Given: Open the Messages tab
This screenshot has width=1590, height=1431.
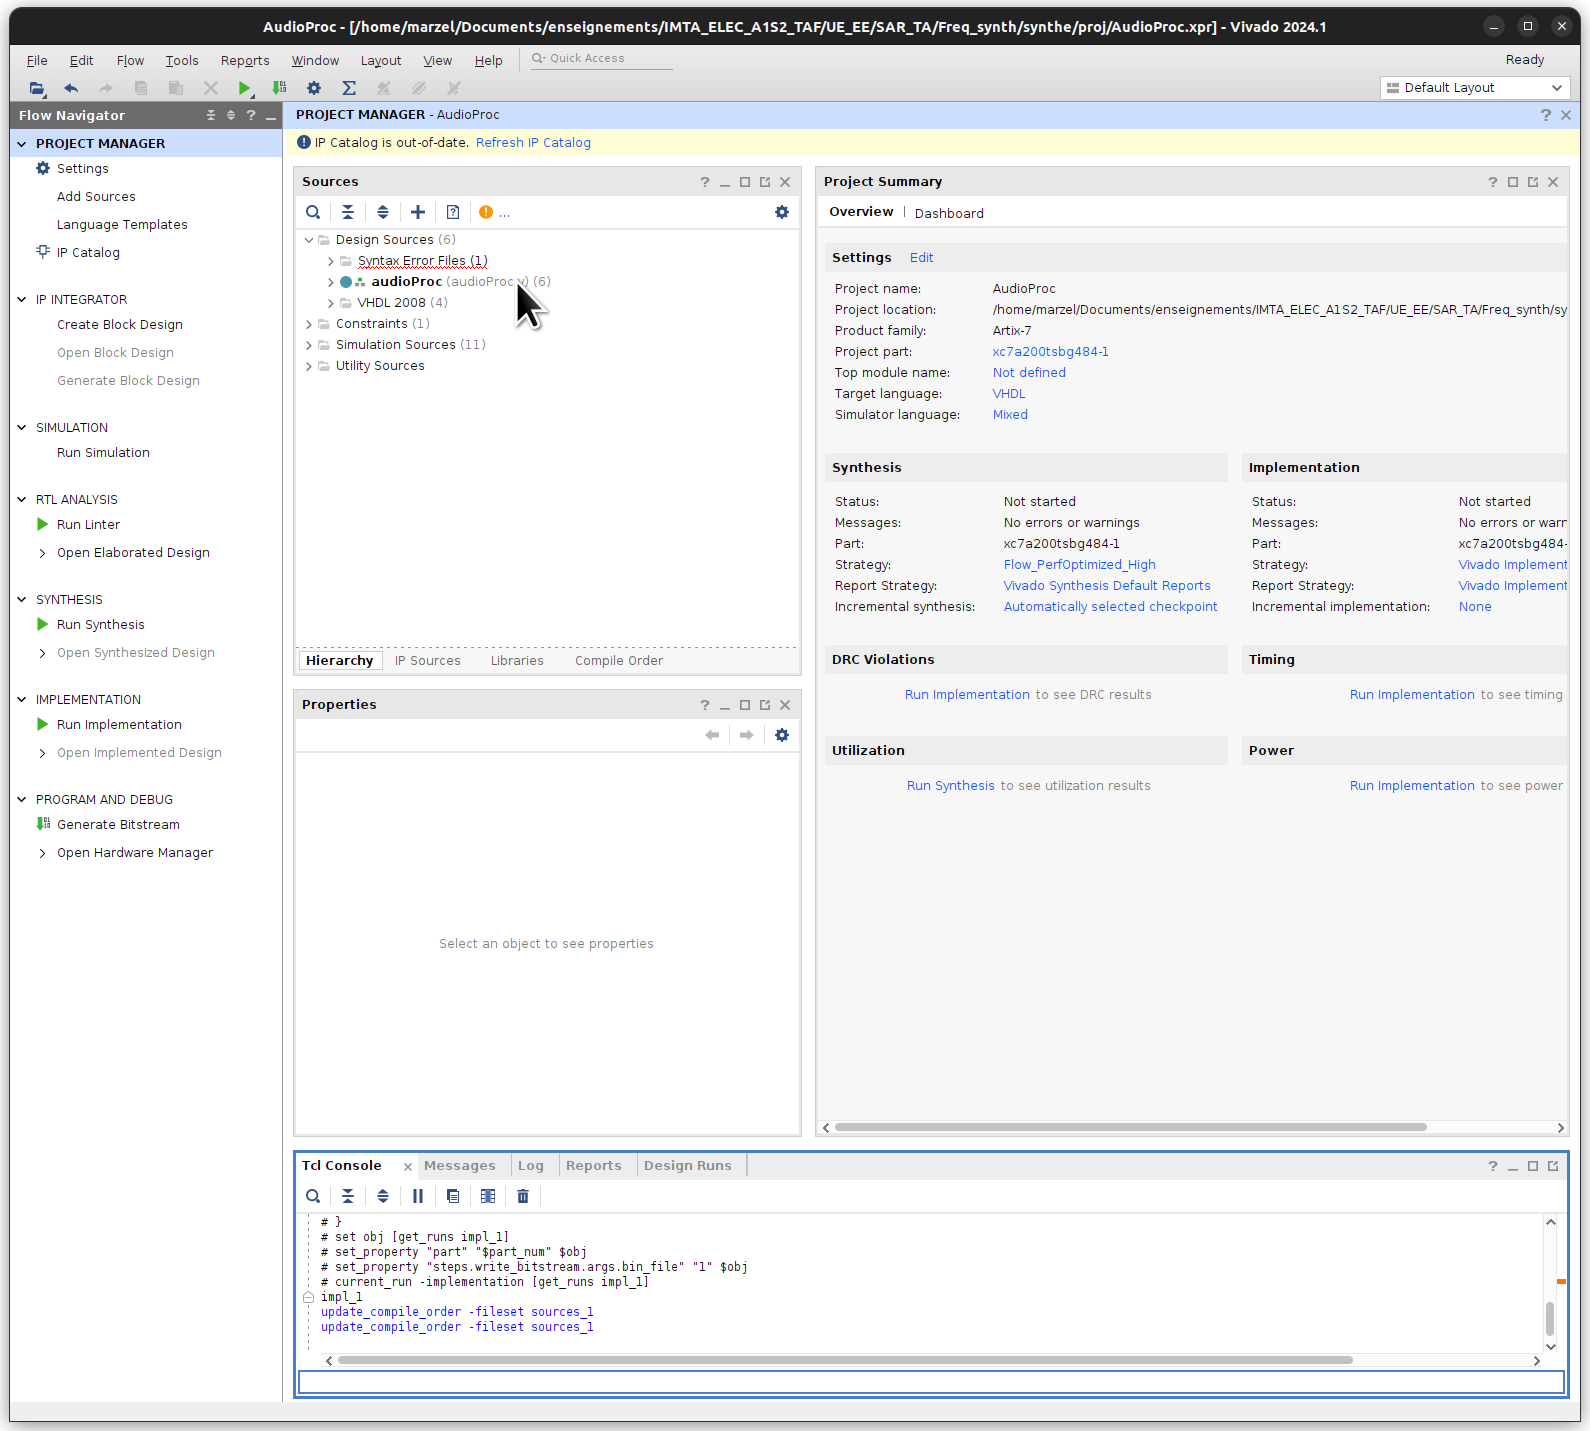Looking at the screenshot, I should pos(460,1166).
